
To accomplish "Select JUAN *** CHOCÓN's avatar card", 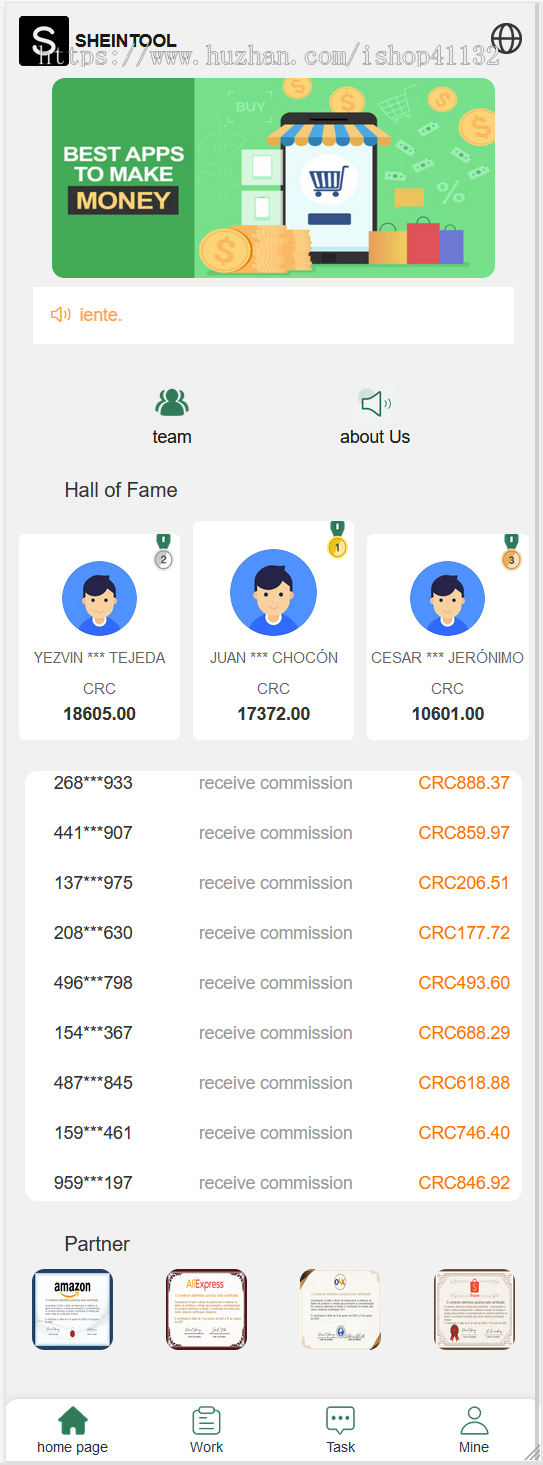I will [x=273, y=630].
